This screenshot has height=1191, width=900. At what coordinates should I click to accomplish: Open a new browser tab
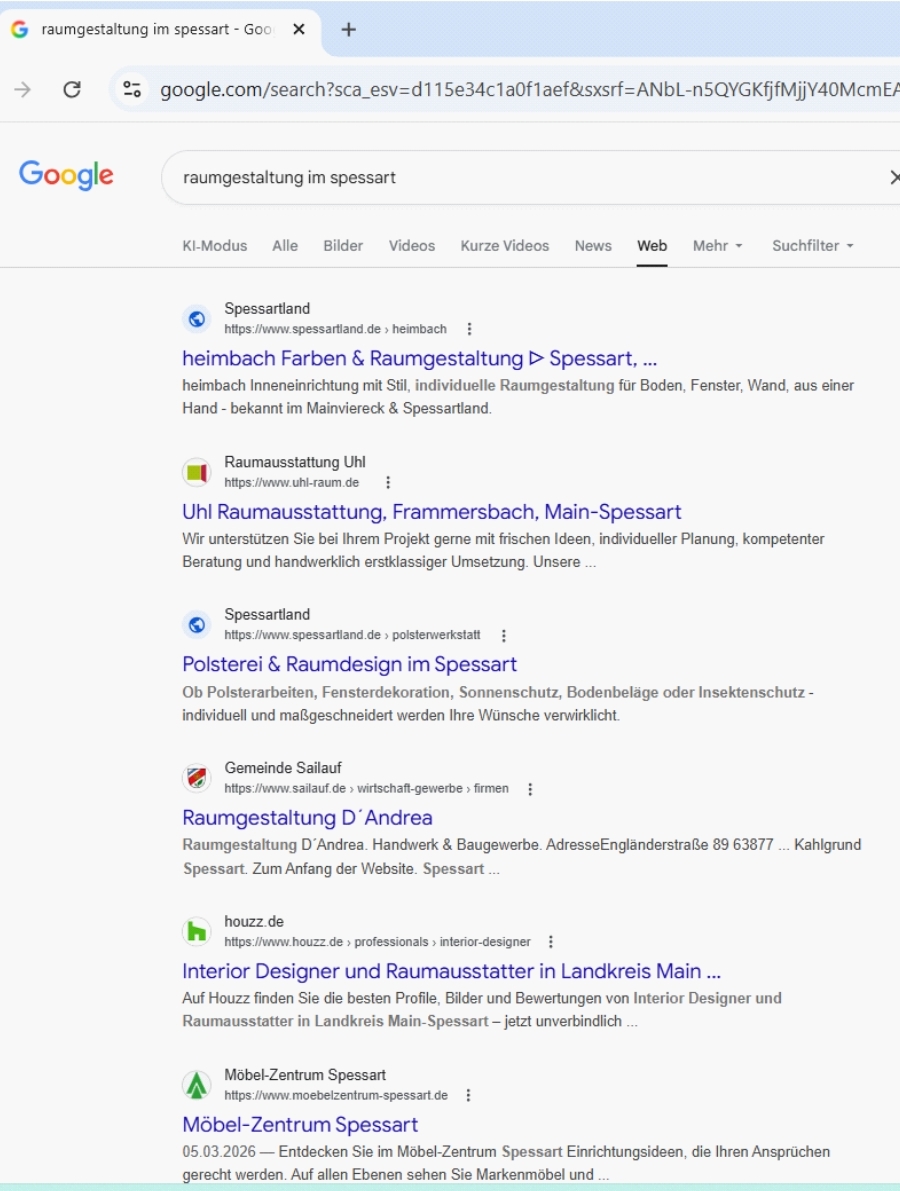click(x=348, y=30)
